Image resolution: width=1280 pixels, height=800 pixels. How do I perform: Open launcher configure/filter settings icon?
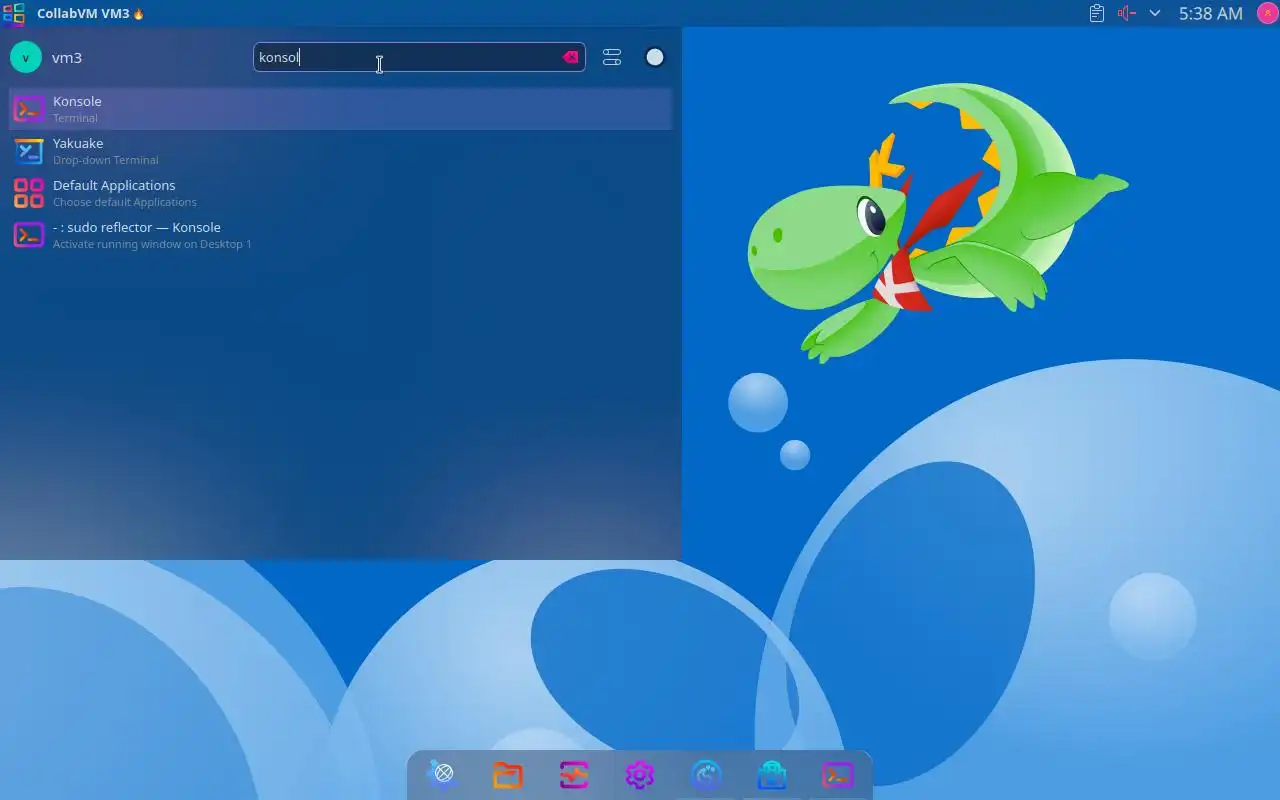[x=612, y=57]
